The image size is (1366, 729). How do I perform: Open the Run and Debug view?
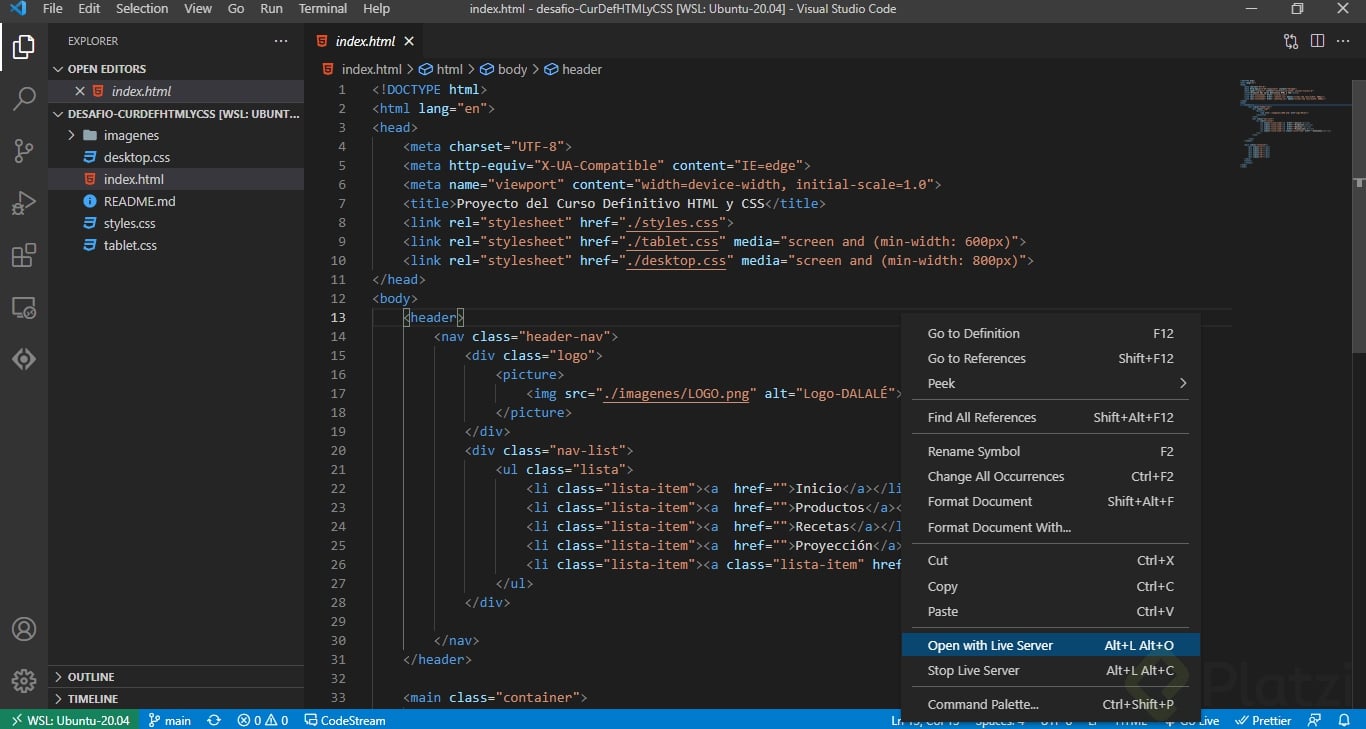[24, 203]
